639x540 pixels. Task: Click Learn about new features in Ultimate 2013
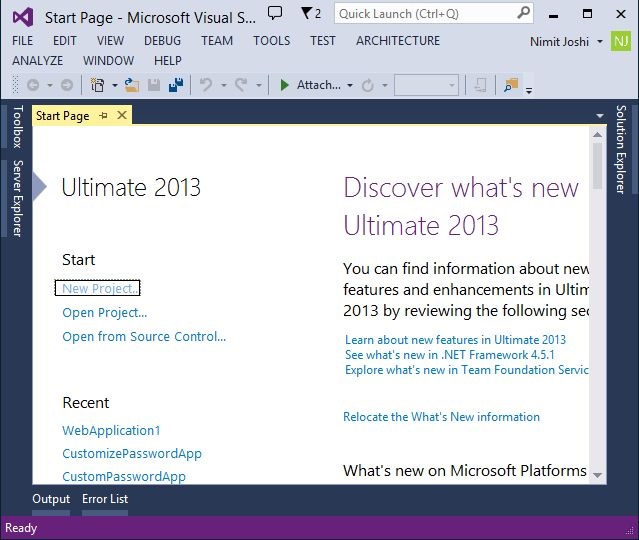455,340
